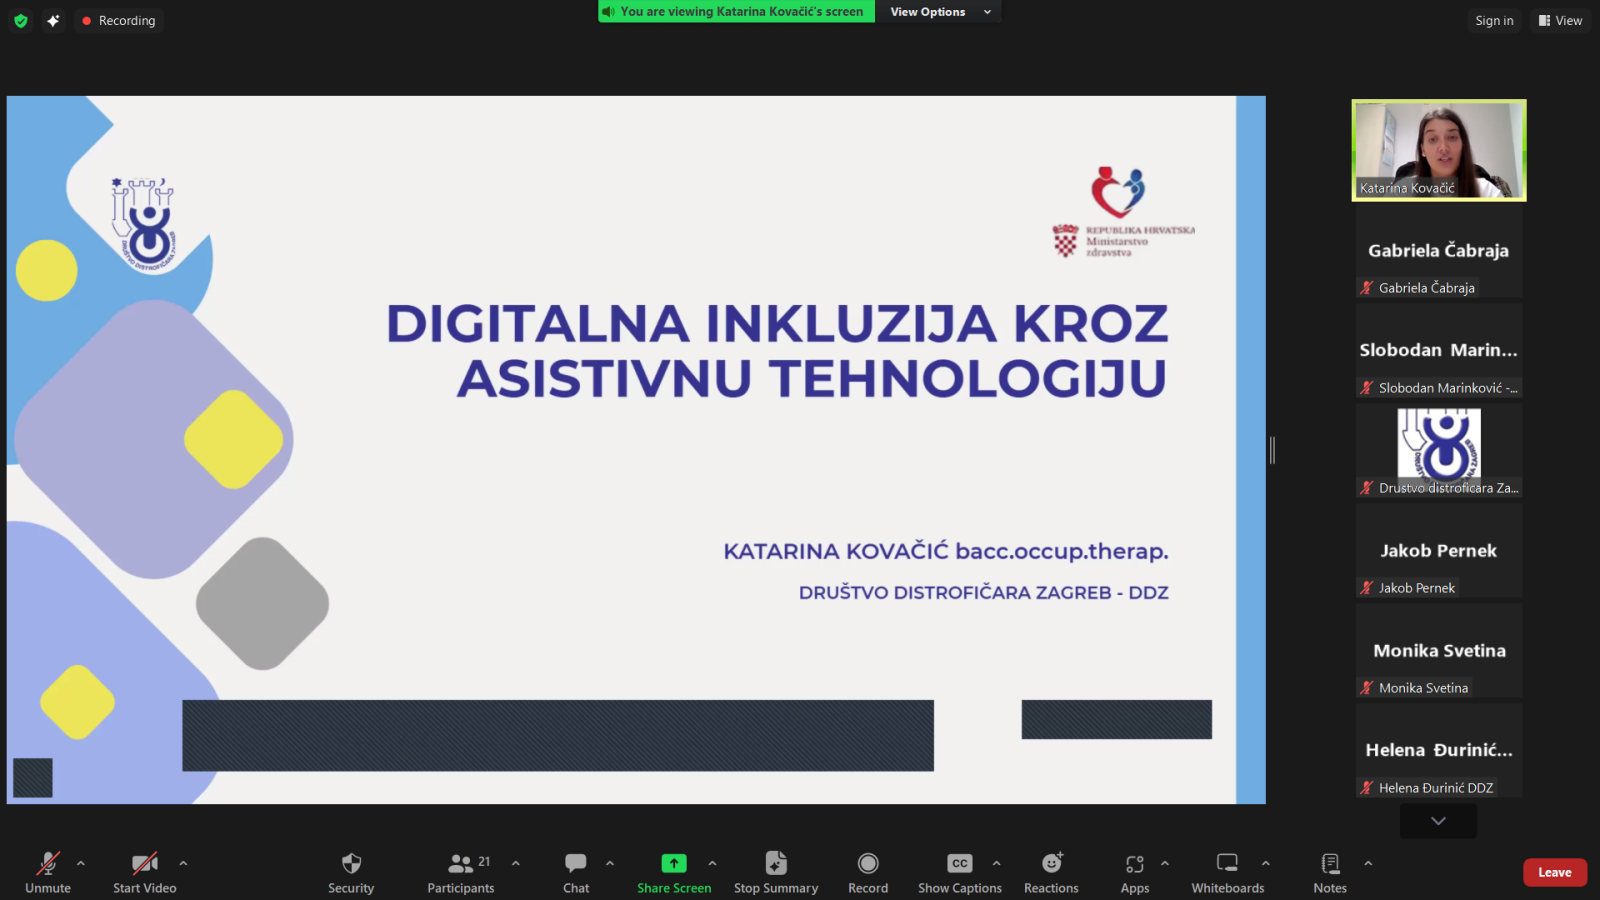Viewport: 1600px width, 900px height.
Task: Expand the View Options dropdown
Action: point(939,12)
